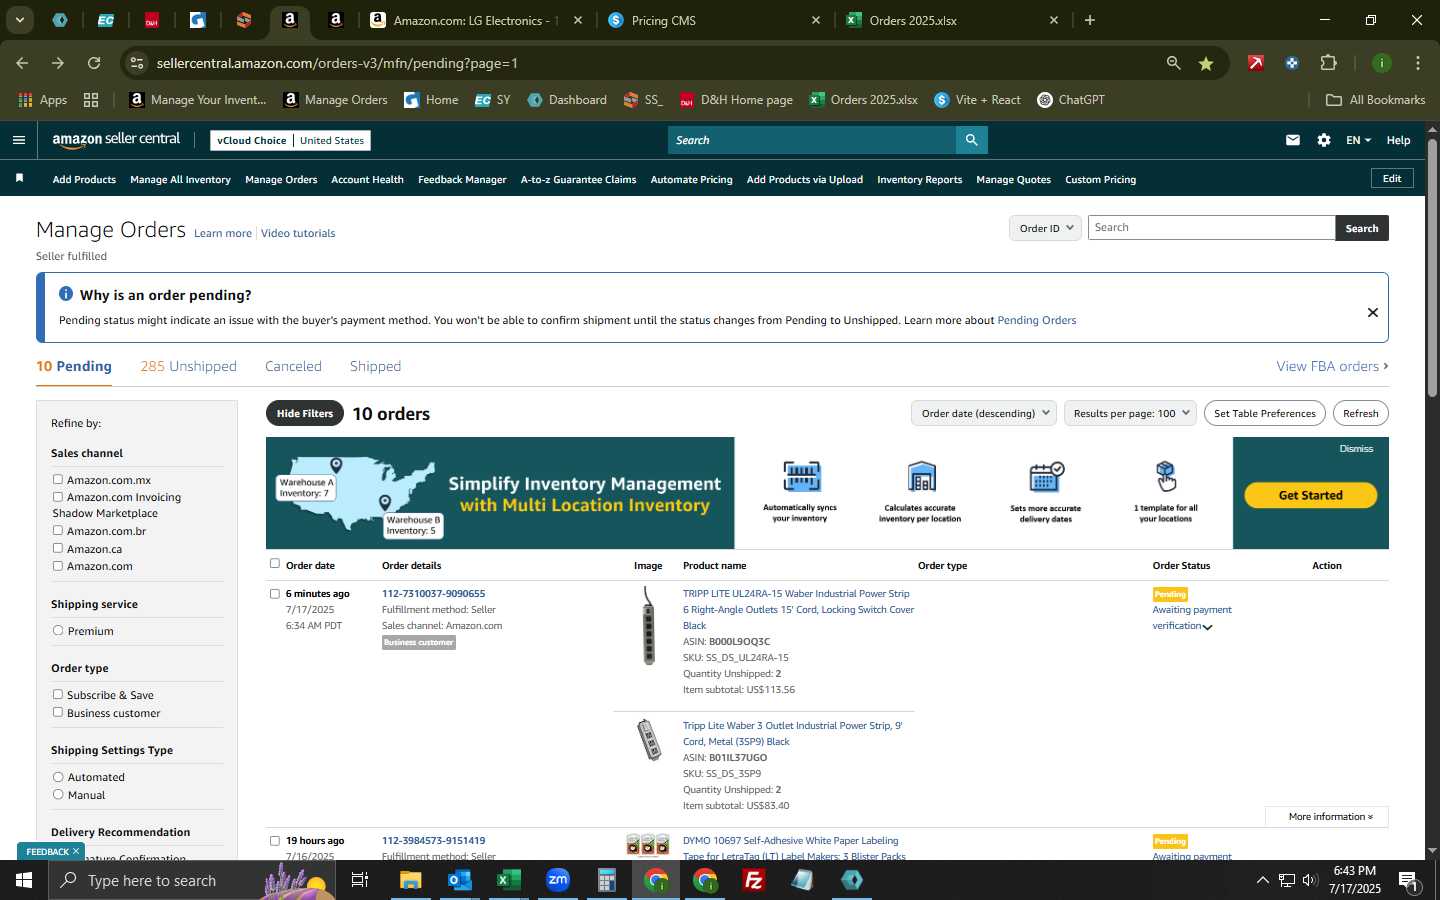Viewport: 1440px width, 900px height.
Task: Open the Order date (descending) sort dropdown
Action: point(984,413)
